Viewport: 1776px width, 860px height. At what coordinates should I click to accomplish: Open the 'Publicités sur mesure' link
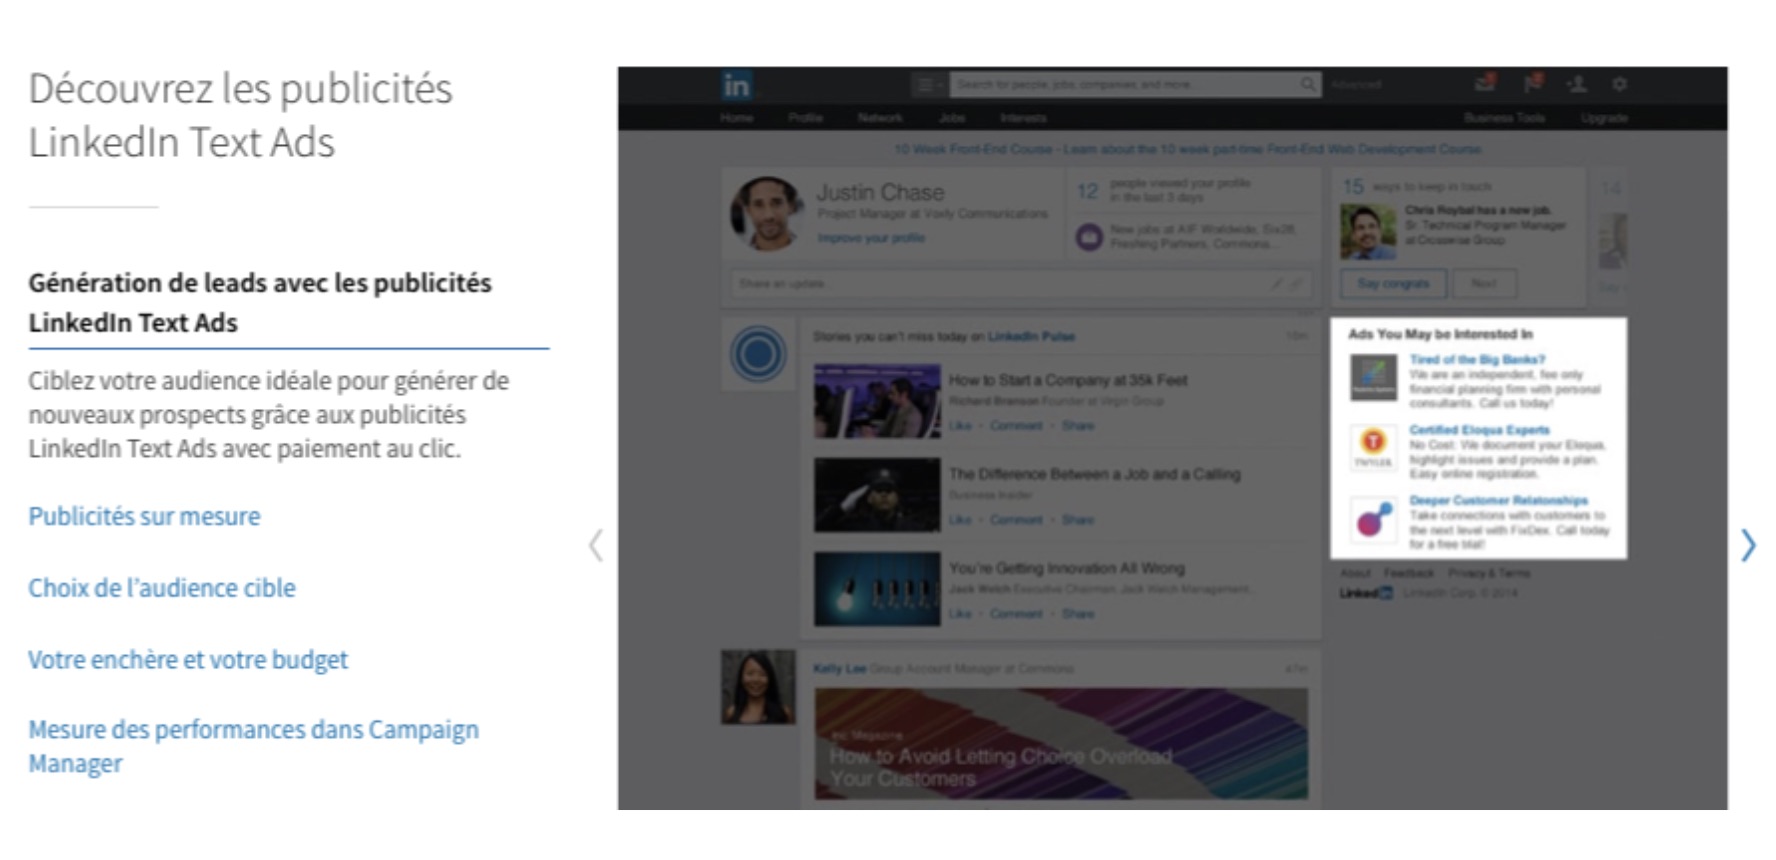(x=144, y=516)
